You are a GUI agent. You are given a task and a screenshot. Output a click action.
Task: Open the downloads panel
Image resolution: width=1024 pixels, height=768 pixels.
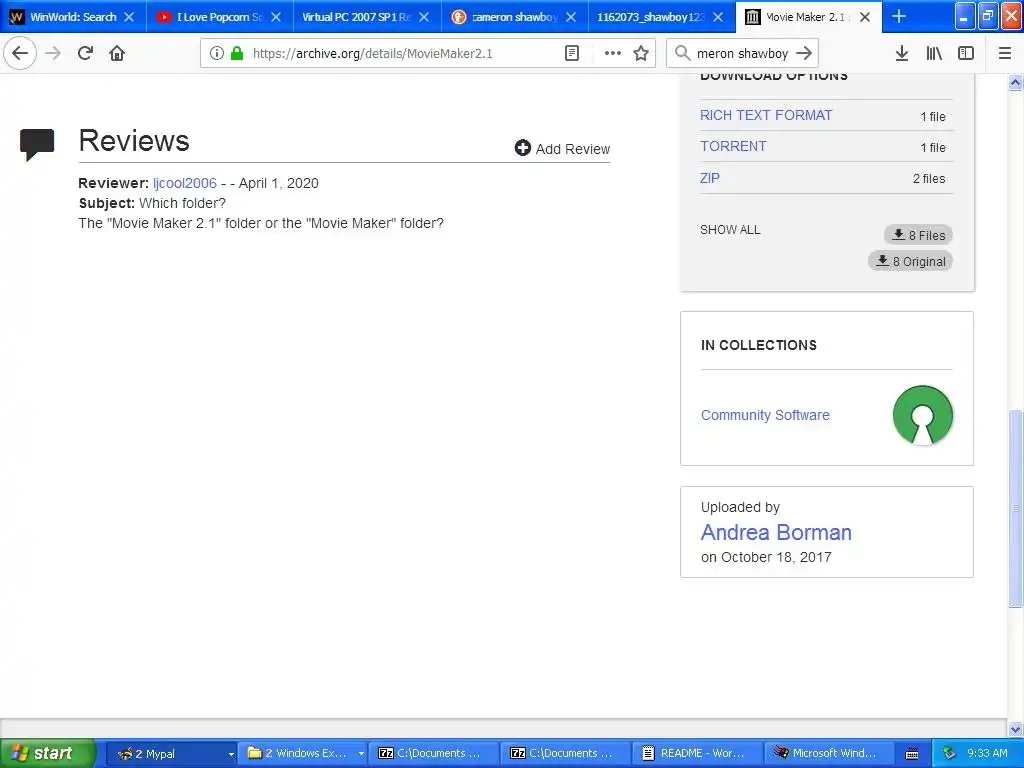(902, 53)
